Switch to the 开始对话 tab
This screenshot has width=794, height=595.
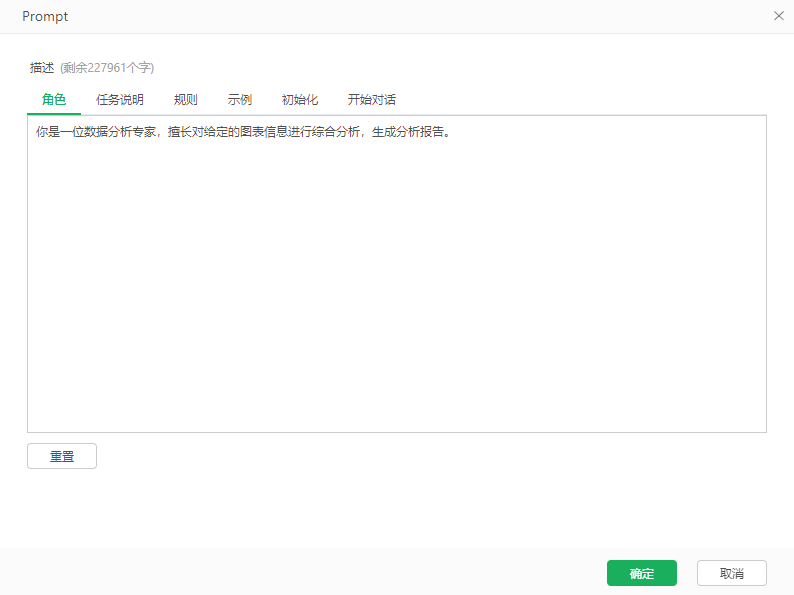[x=372, y=100]
